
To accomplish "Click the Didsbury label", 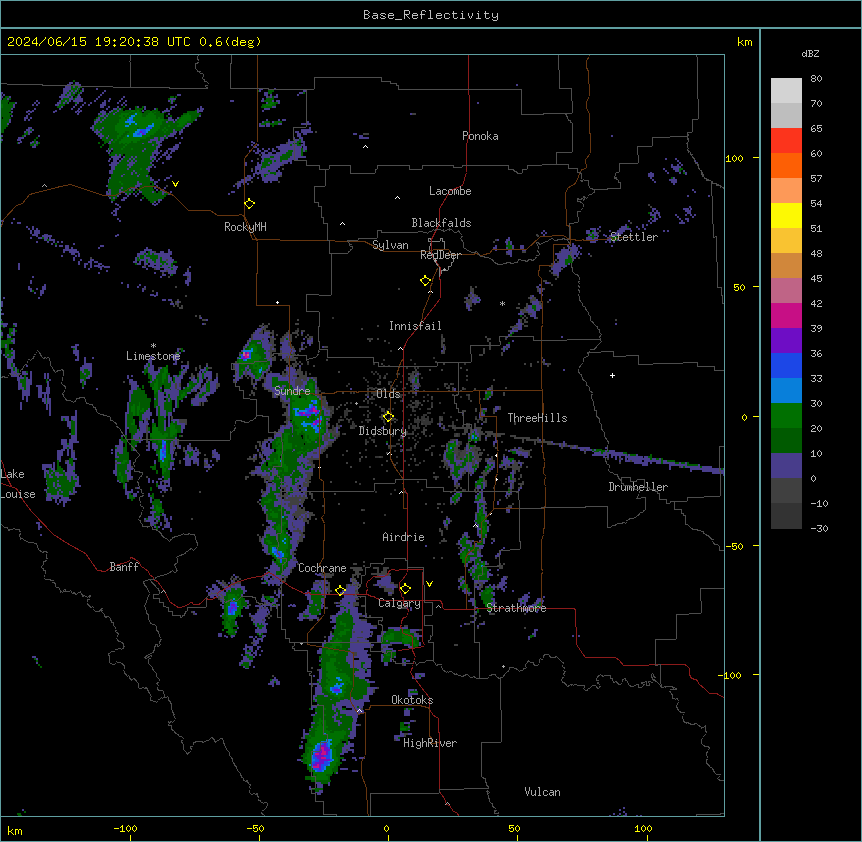I will 383,431.
